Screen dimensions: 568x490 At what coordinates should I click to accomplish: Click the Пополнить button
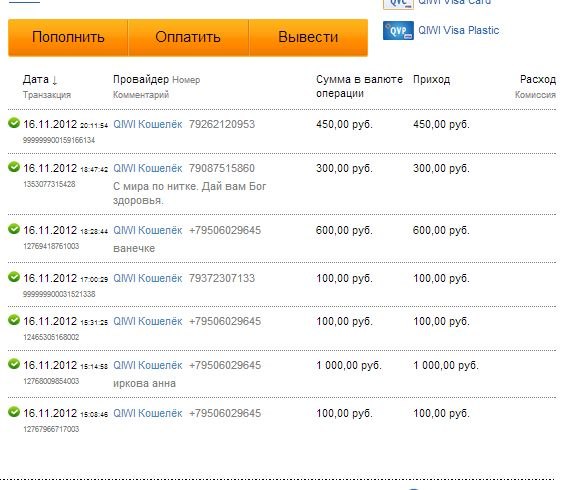pyautogui.click(x=68, y=37)
